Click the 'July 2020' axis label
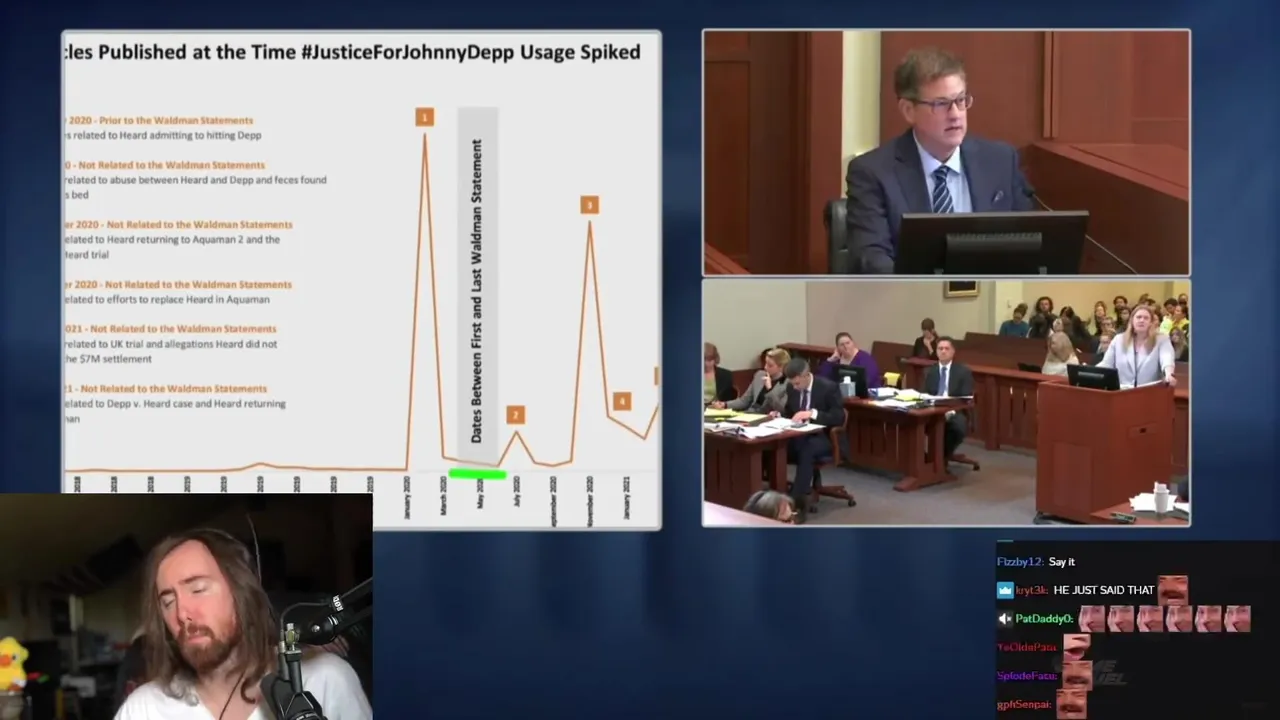This screenshot has width=1280, height=720. [x=517, y=492]
